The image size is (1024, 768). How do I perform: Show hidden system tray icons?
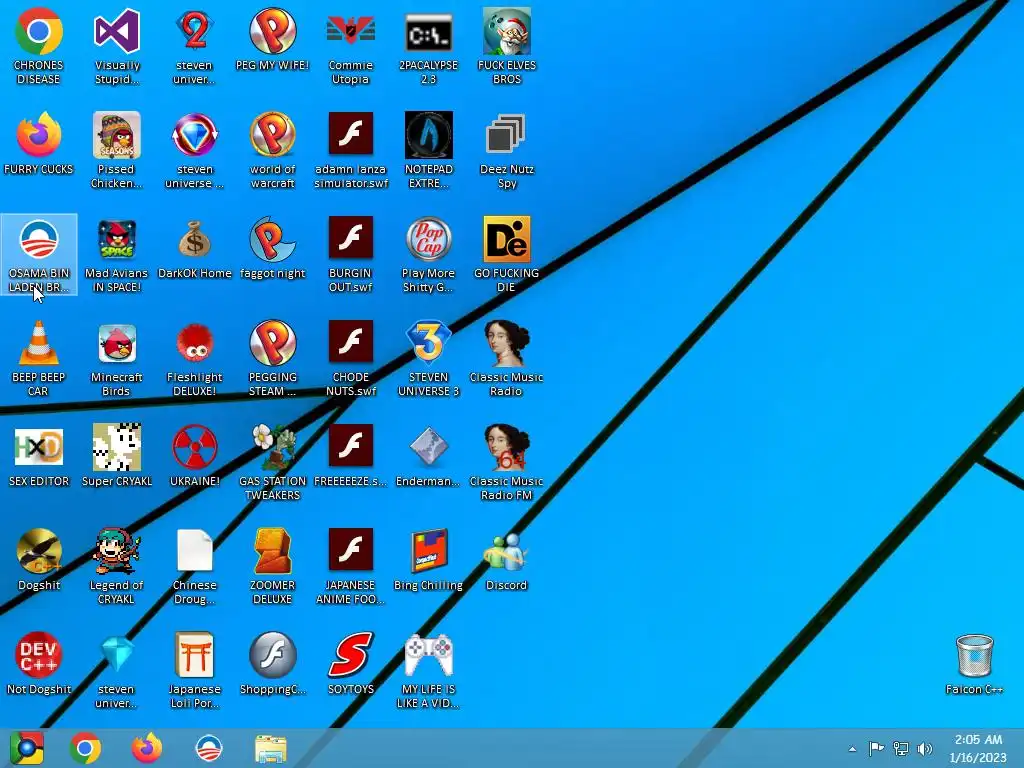pyautogui.click(x=852, y=749)
